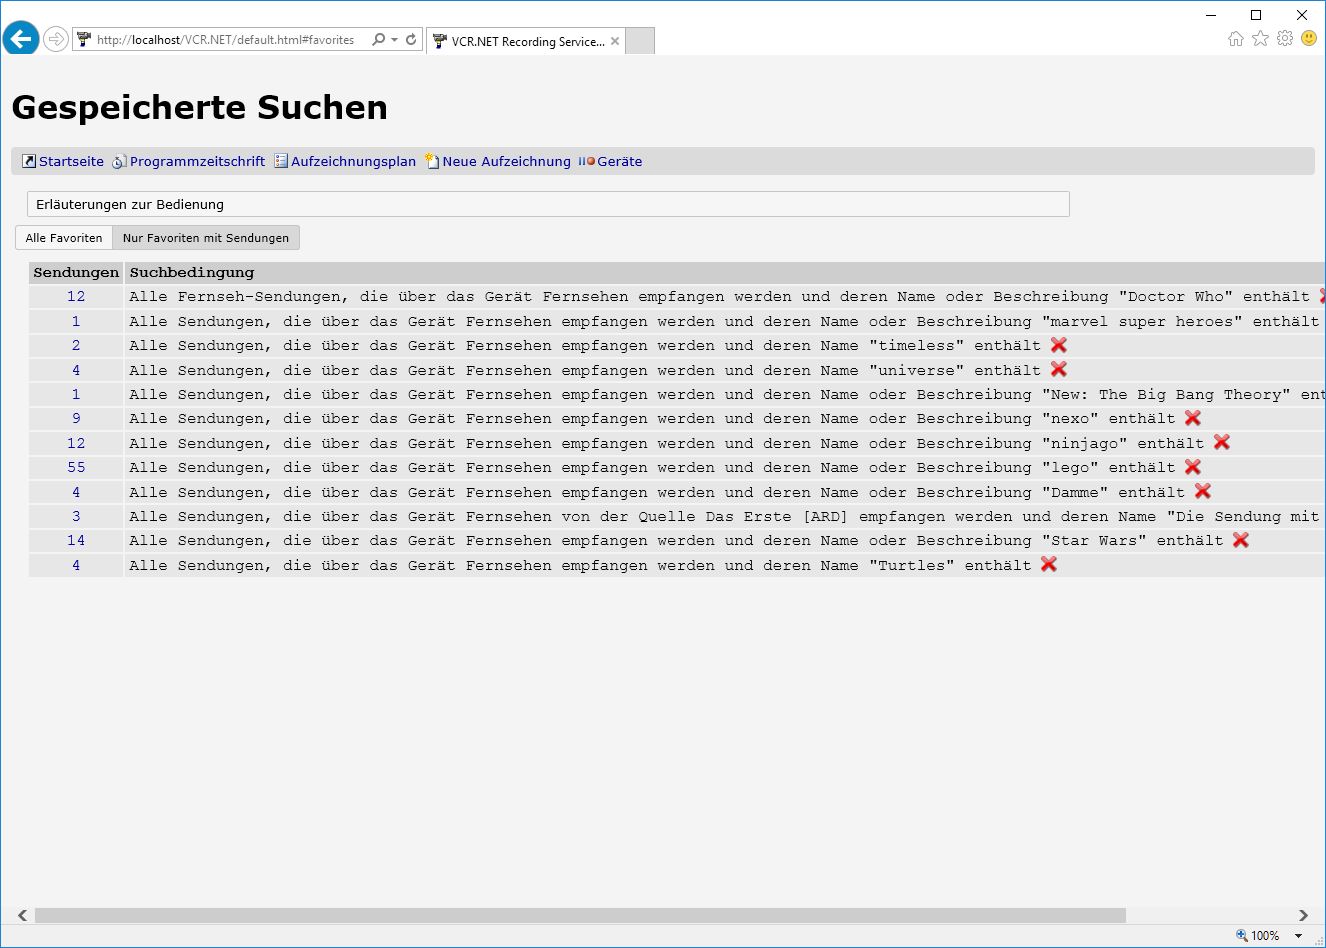Open the address bar search dropdown arrow
The image size is (1326, 948).
click(395, 40)
